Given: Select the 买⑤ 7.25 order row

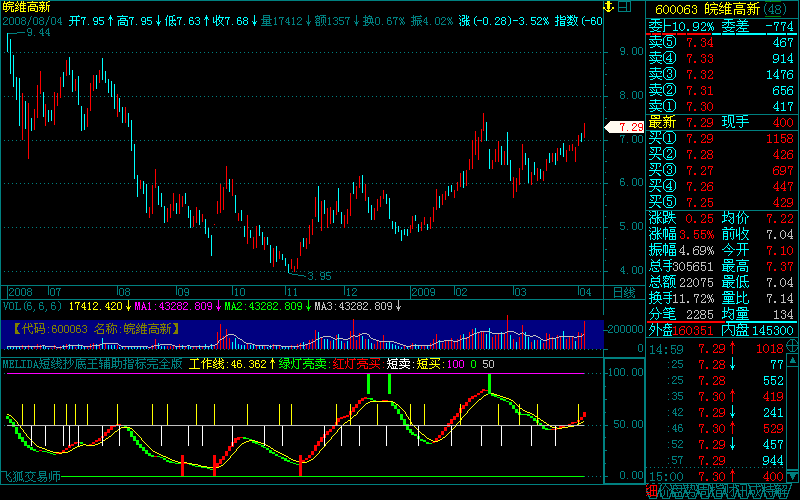Looking at the screenshot, I should tap(721, 203).
